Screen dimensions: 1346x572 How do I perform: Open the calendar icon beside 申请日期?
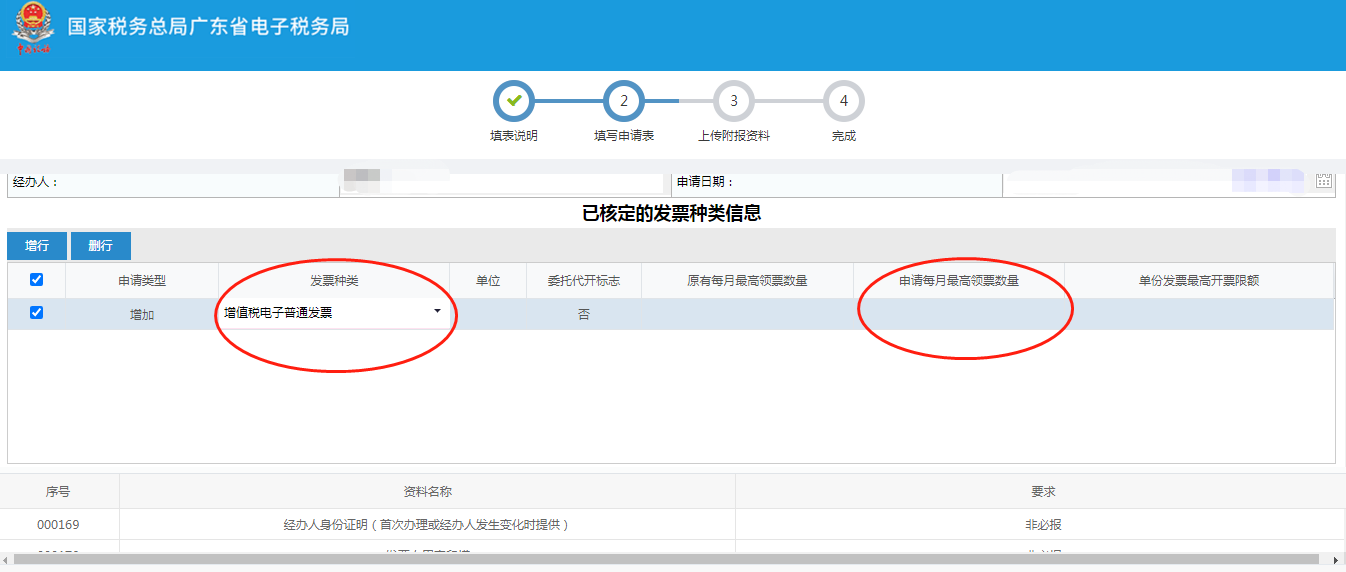pos(1325,180)
